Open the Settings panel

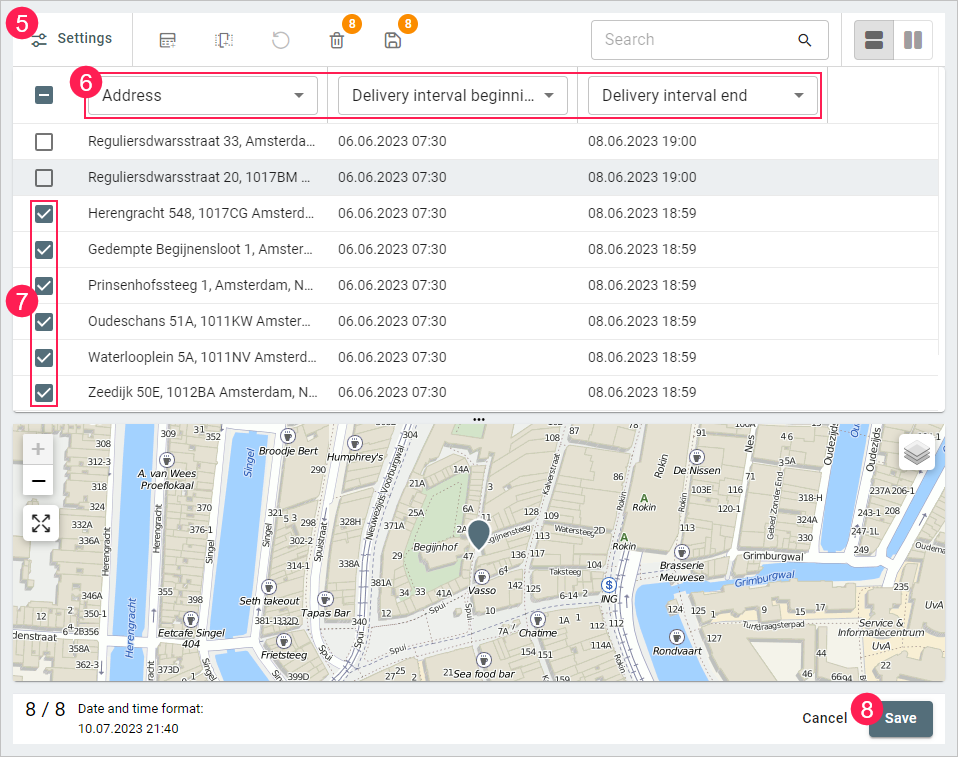pyautogui.click(x=72, y=39)
